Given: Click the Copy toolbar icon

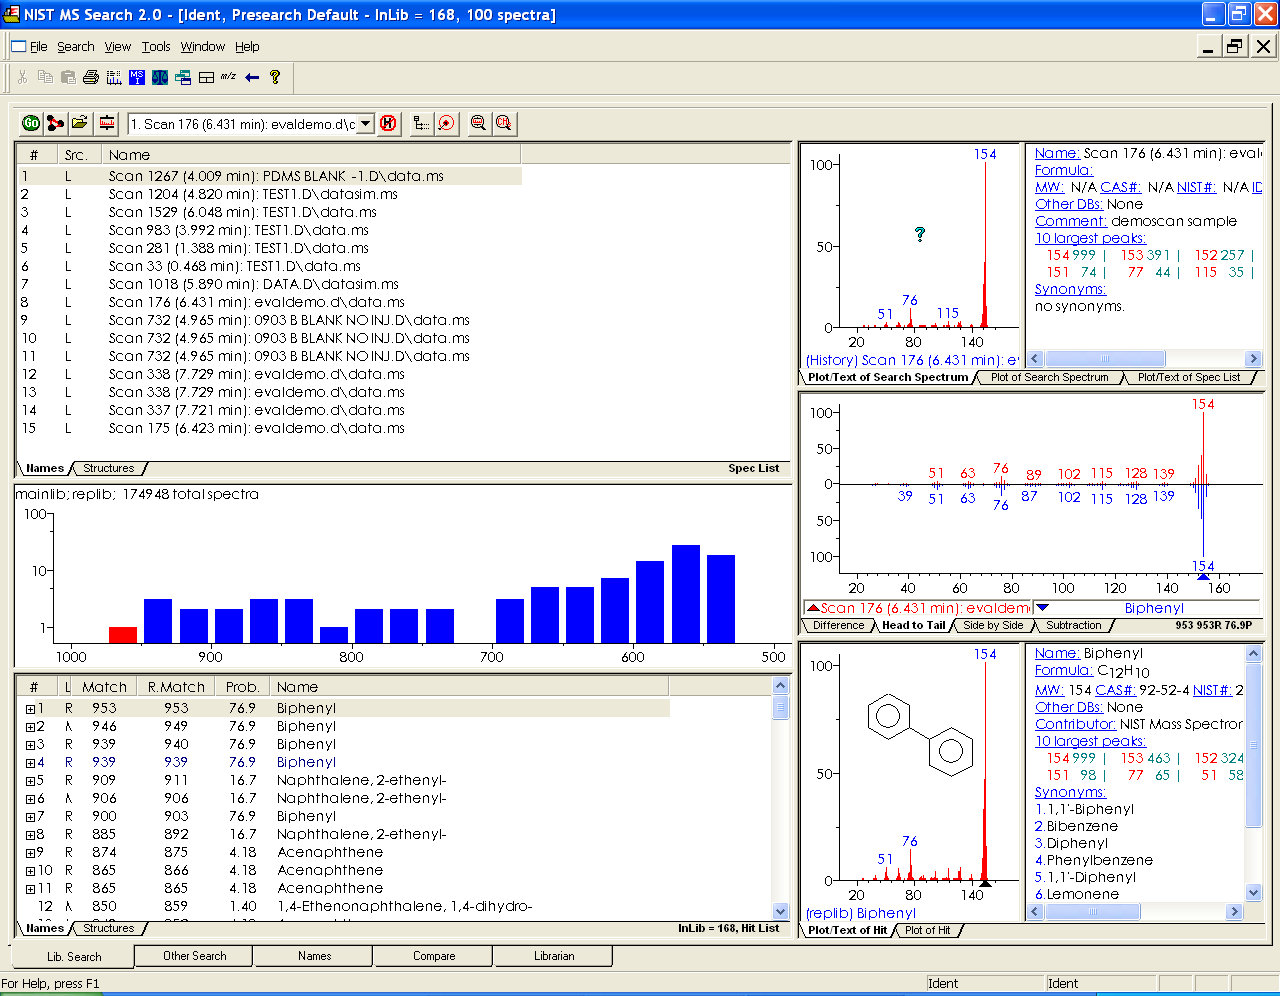Looking at the screenshot, I should click(x=46, y=78).
